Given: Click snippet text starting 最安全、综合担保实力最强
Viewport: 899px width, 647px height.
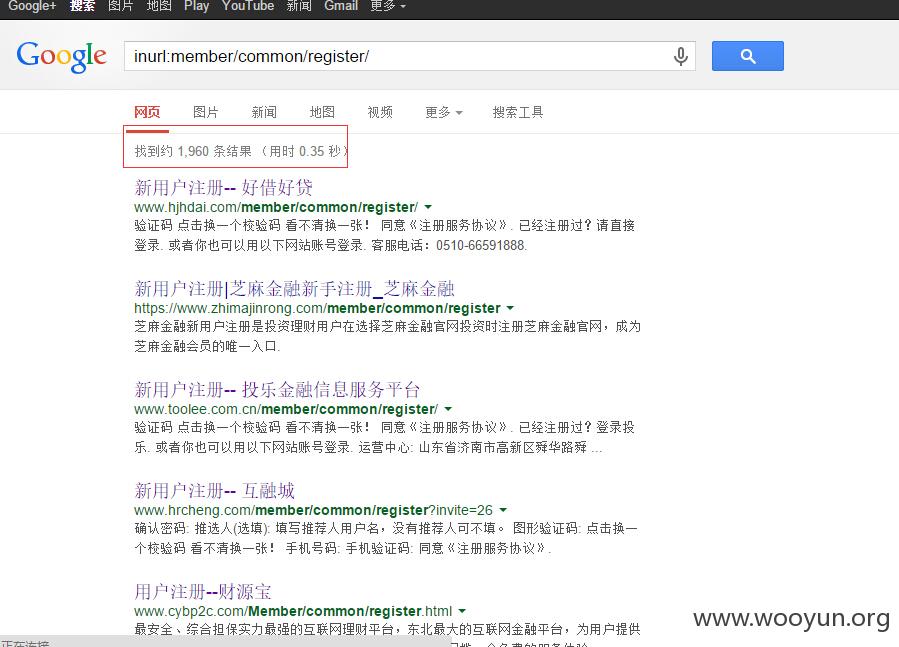Looking at the screenshot, I should [387, 629].
